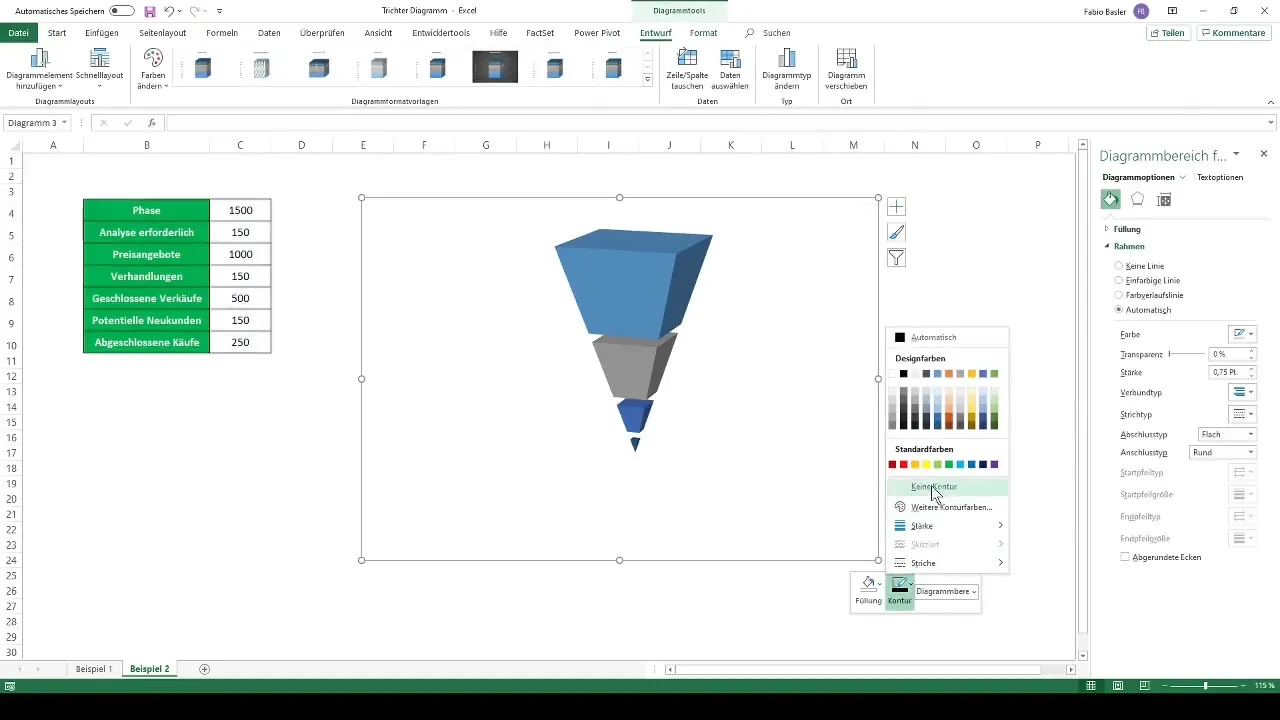The width and height of the screenshot is (1280, 720).
Task: Select Automatisch radio option
Action: click(x=1118, y=310)
